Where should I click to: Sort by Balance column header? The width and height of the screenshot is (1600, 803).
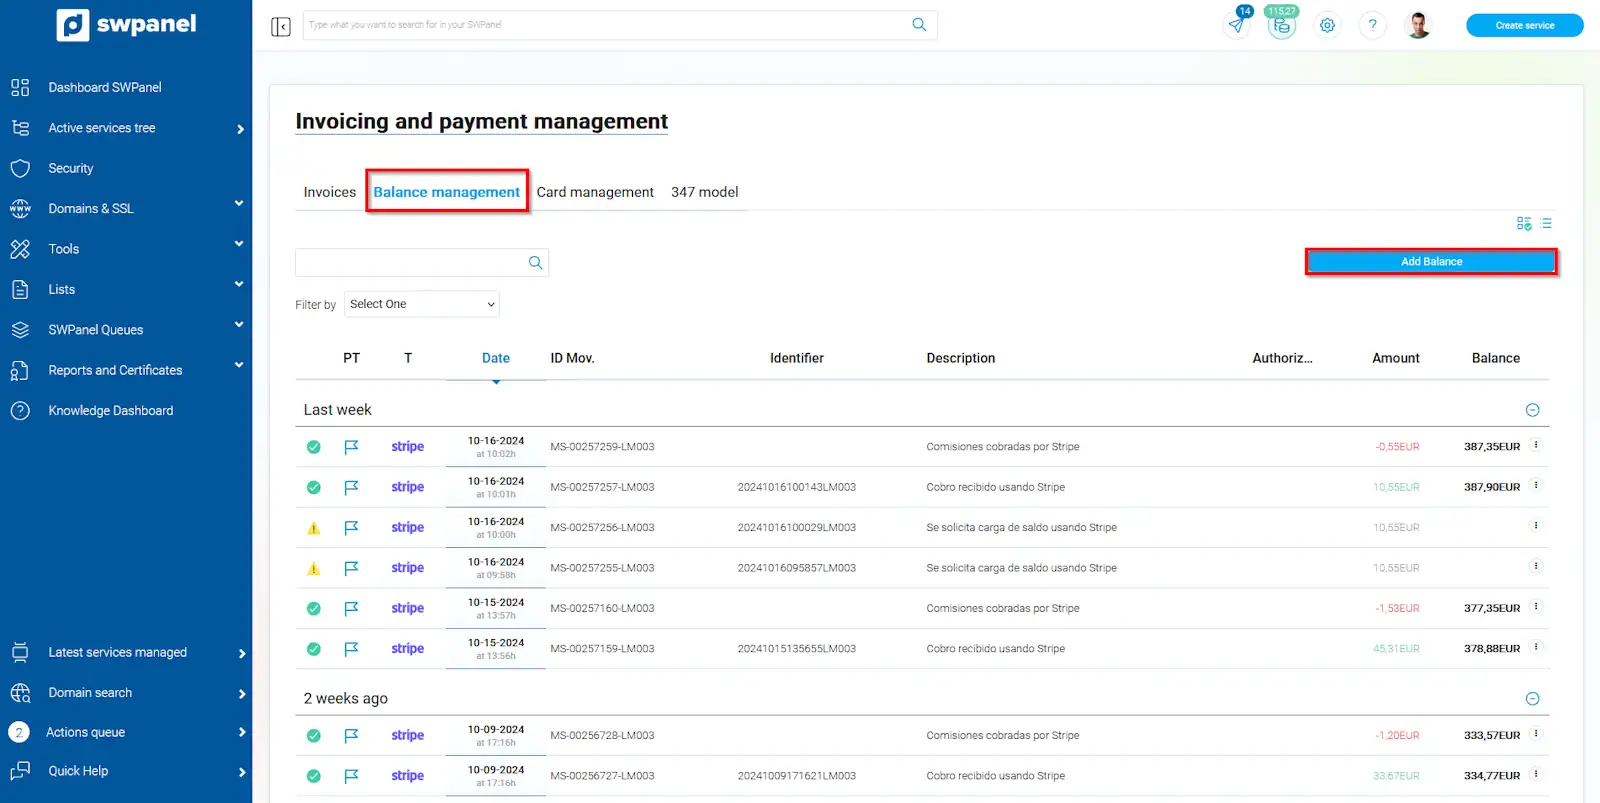(1496, 358)
